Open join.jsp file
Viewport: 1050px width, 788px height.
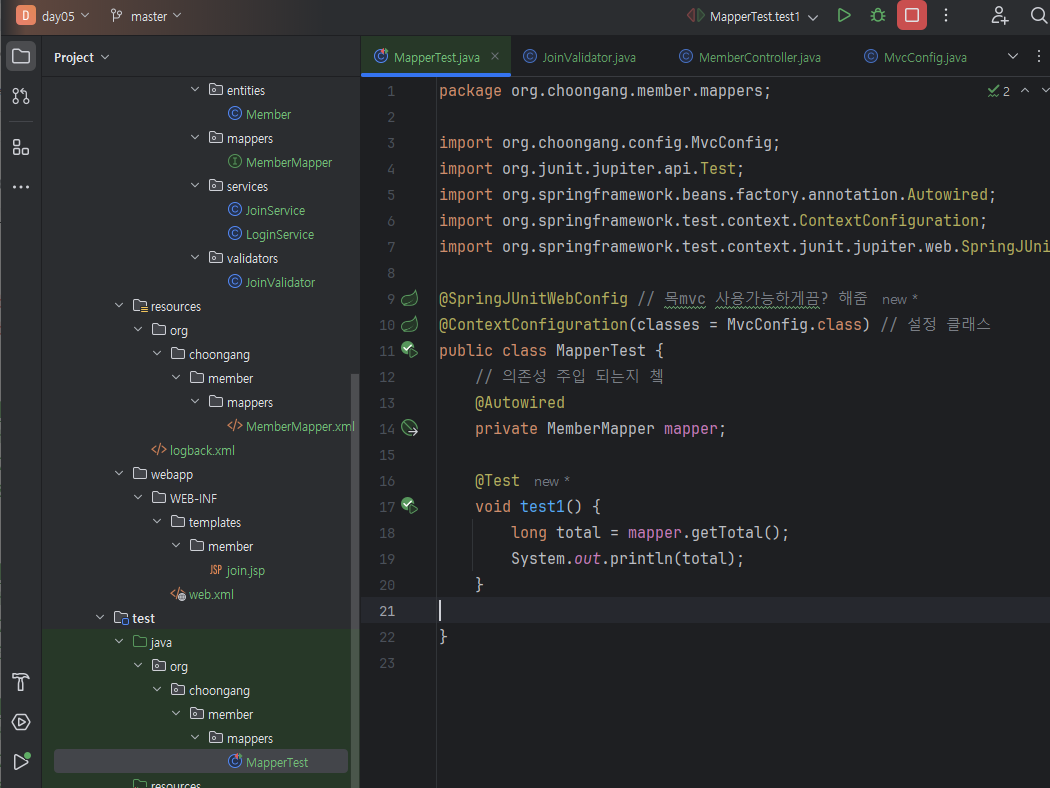[237, 570]
